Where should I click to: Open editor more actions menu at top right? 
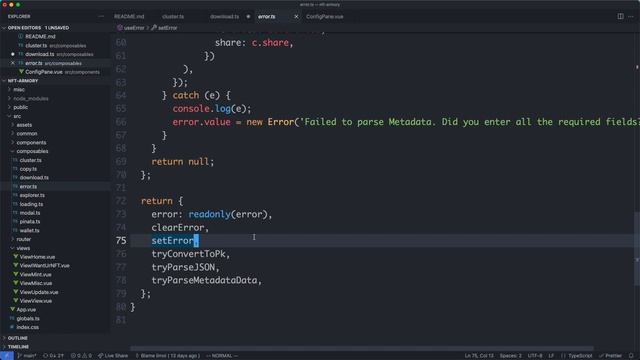pos(631,16)
